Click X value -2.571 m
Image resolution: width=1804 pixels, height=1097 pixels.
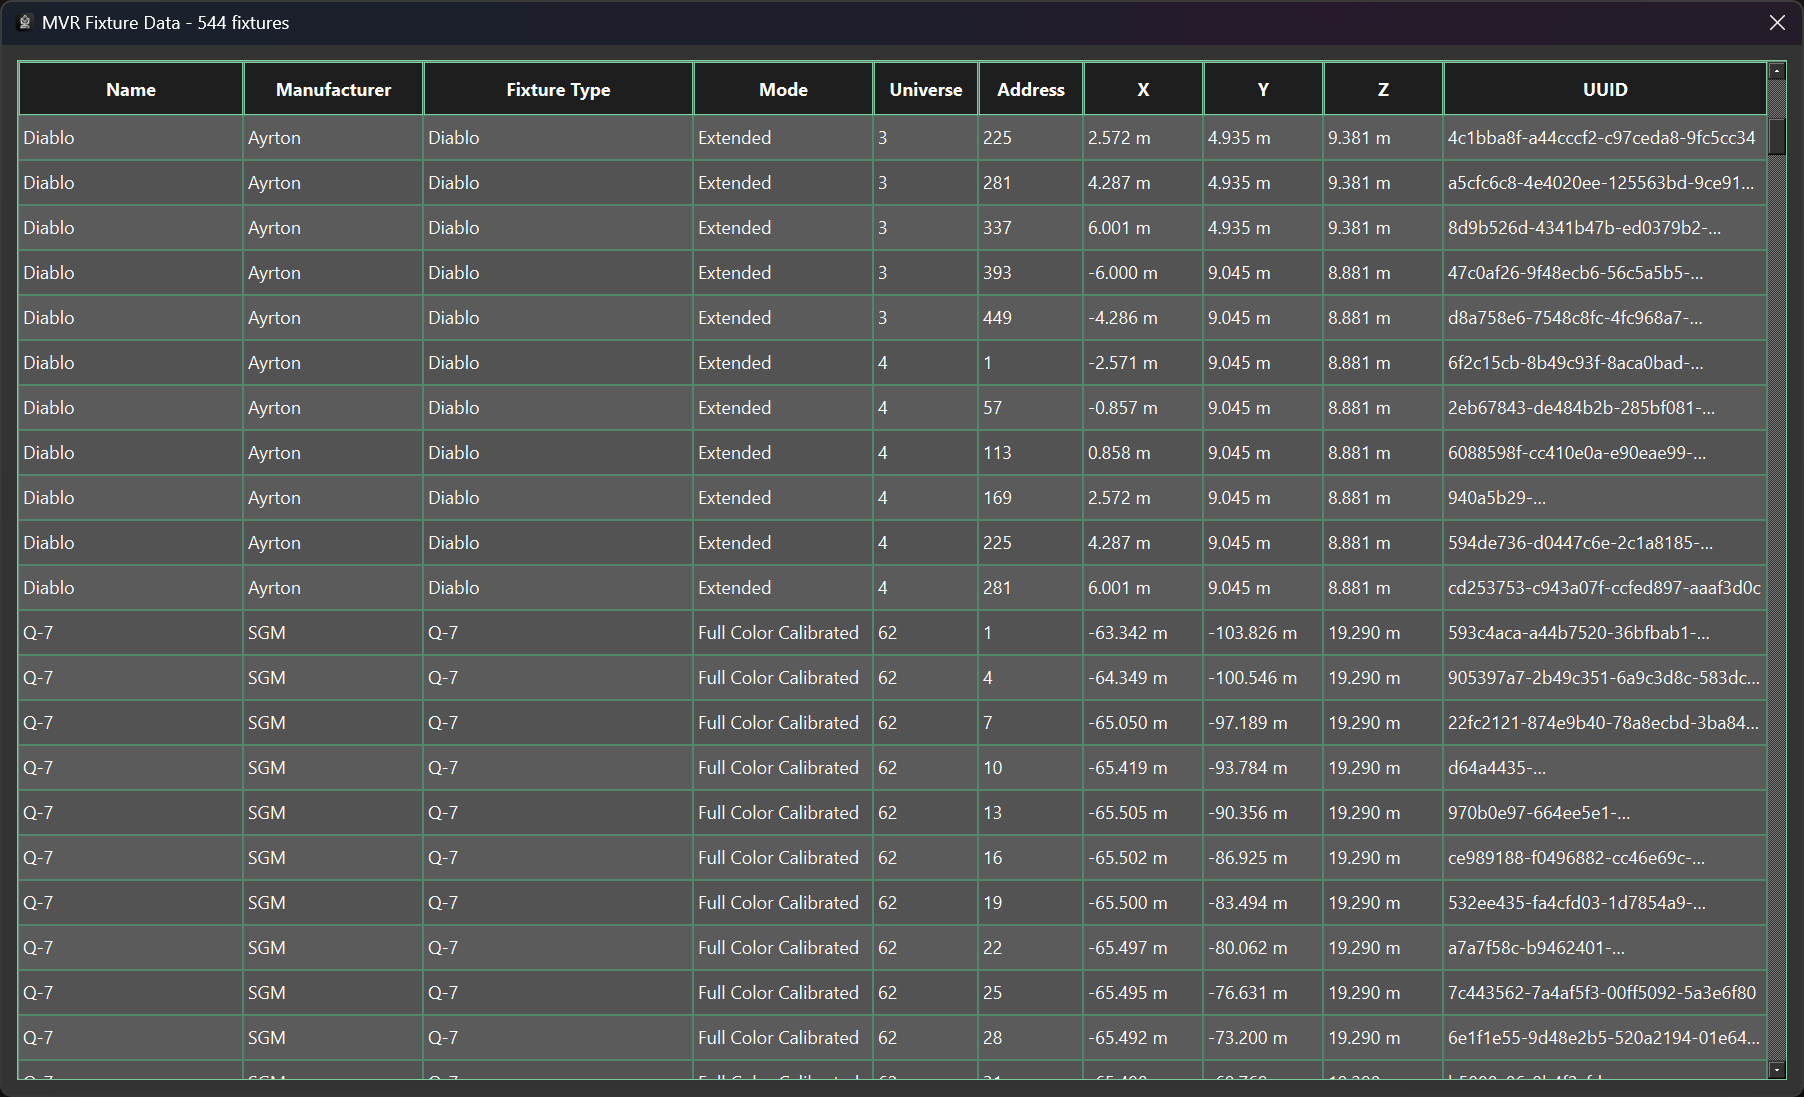tap(1143, 363)
